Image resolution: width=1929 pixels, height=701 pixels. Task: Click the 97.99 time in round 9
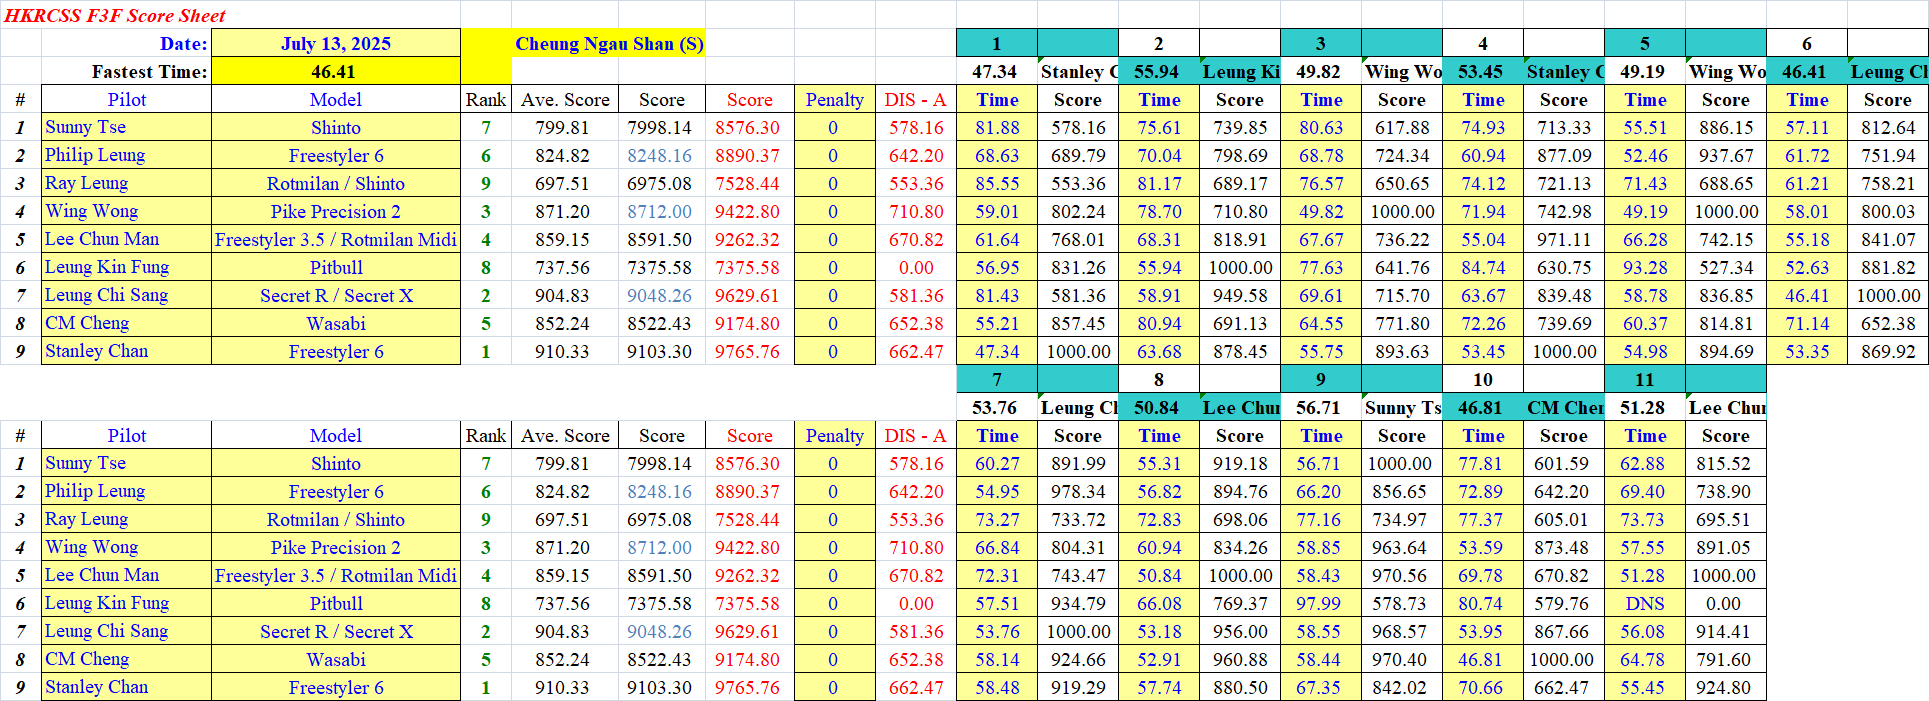tap(1319, 603)
